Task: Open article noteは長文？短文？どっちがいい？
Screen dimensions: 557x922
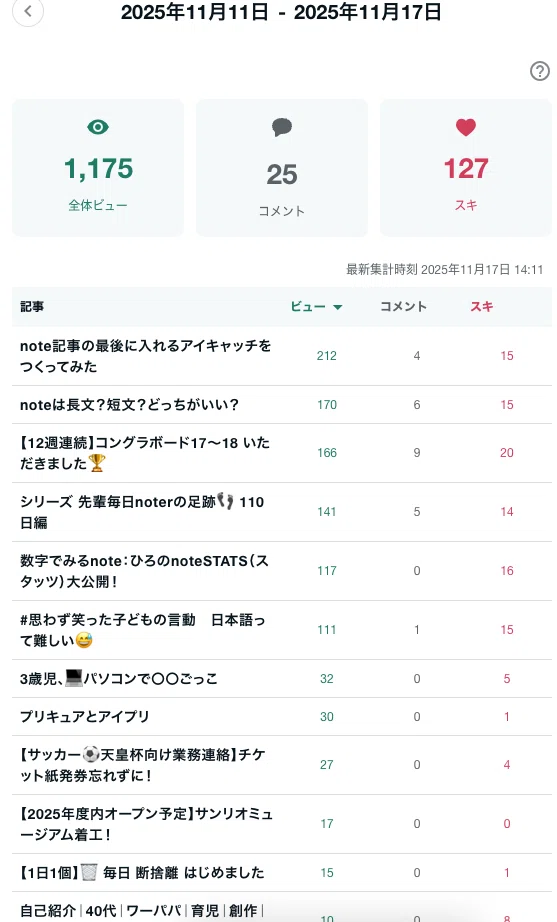Action: (129, 405)
